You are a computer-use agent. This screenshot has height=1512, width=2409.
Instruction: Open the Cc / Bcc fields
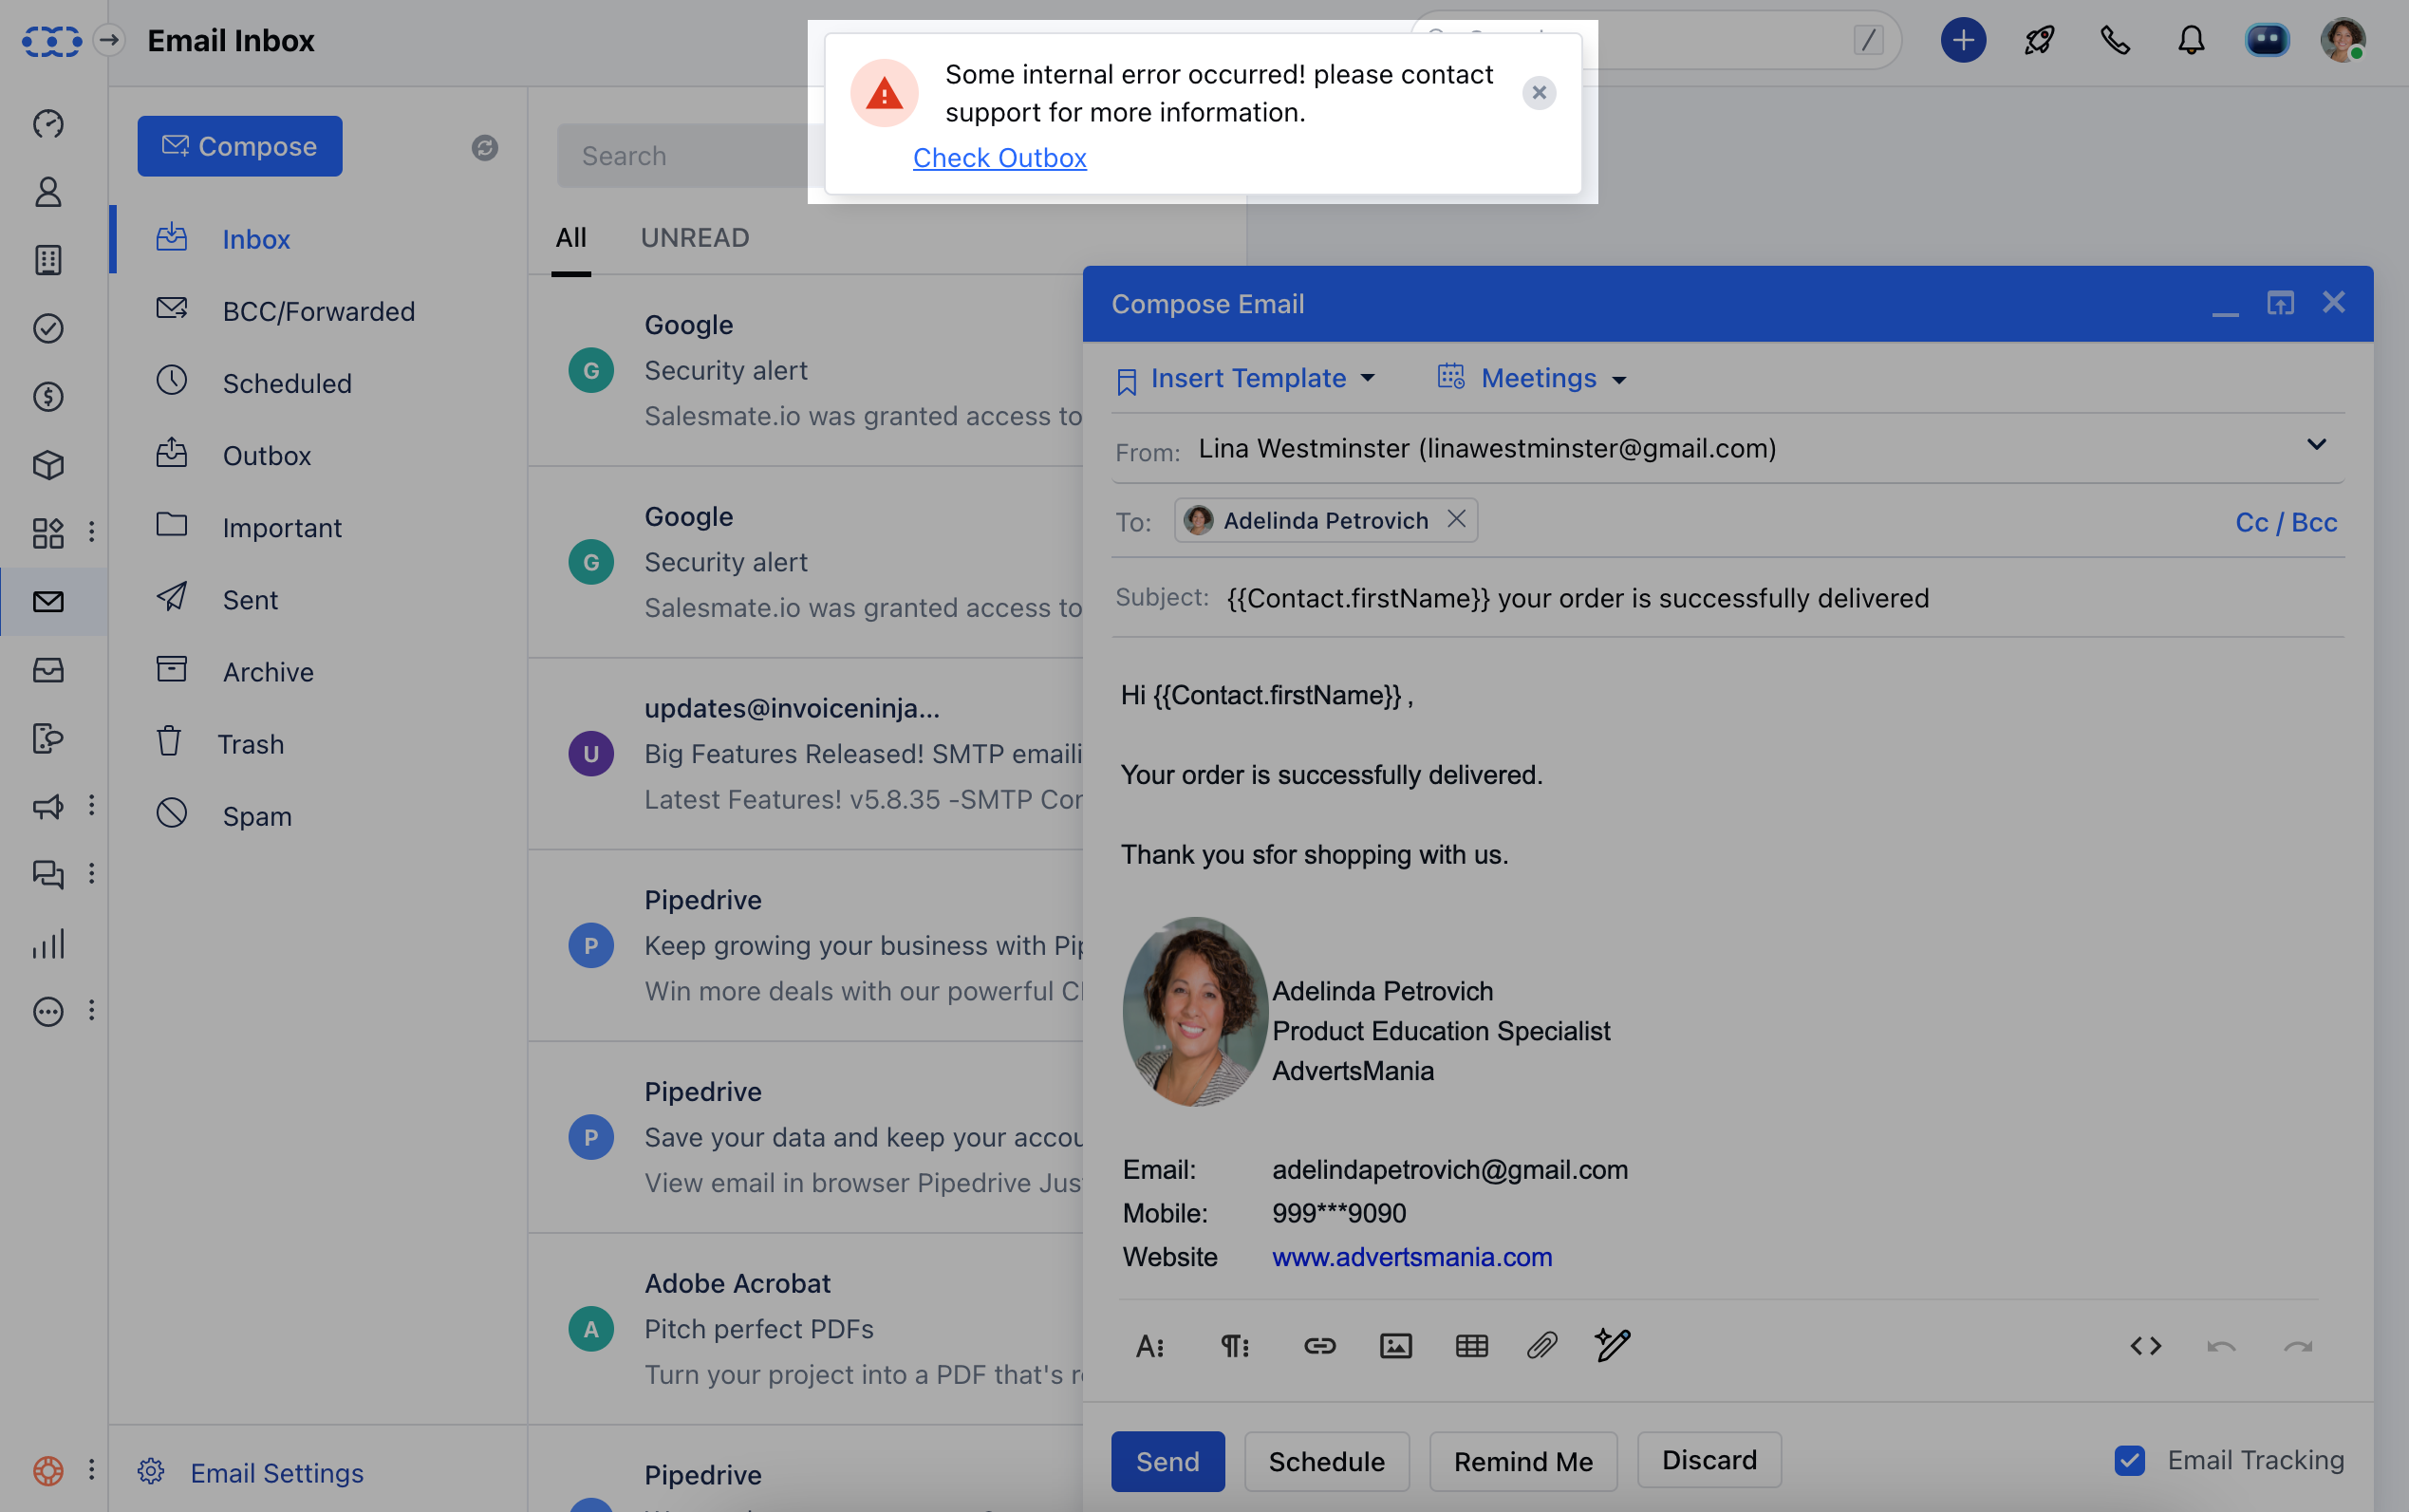click(2285, 522)
